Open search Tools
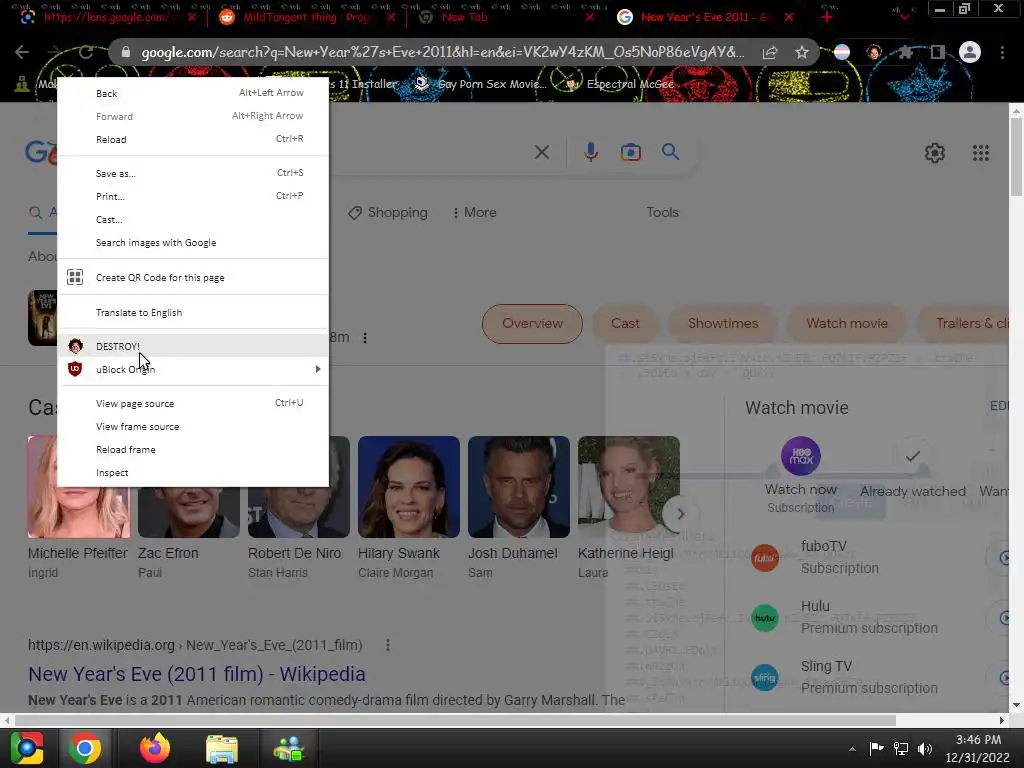 (x=662, y=212)
